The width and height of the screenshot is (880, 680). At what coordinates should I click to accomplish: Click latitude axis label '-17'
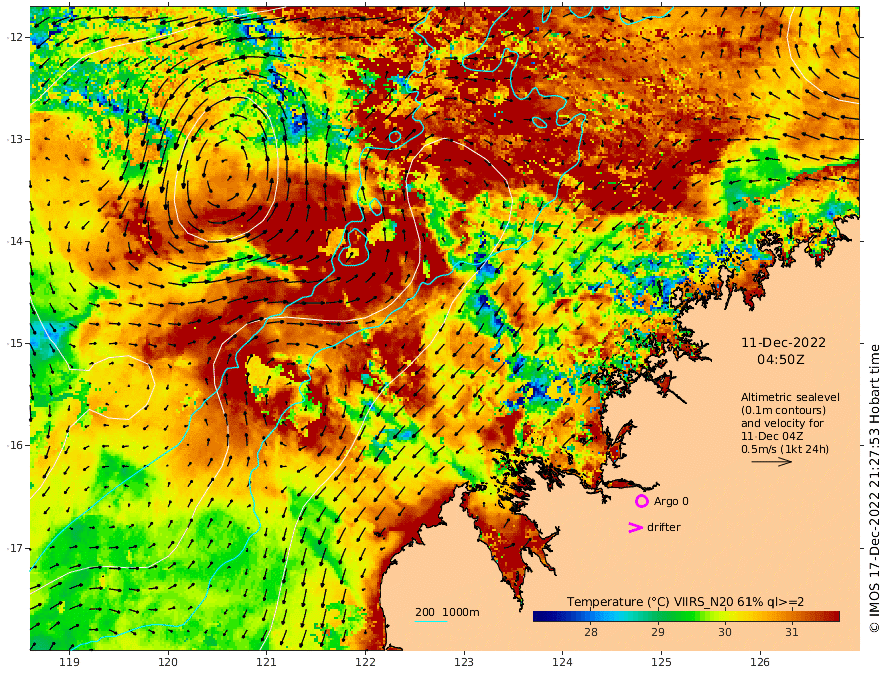click(x=15, y=548)
